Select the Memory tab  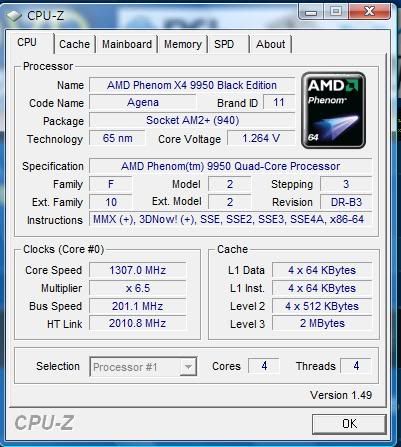coord(183,44)
